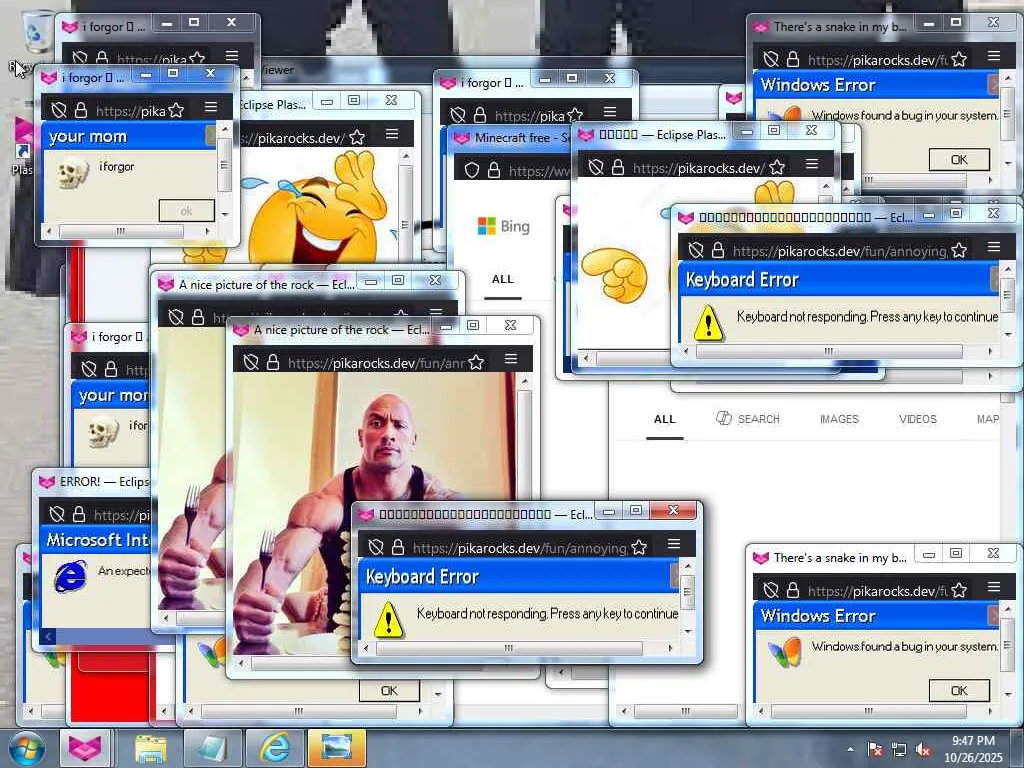Click shield icon in lower snake window
The width and height of the screenshot is (1024, 768).
point(771,590)
